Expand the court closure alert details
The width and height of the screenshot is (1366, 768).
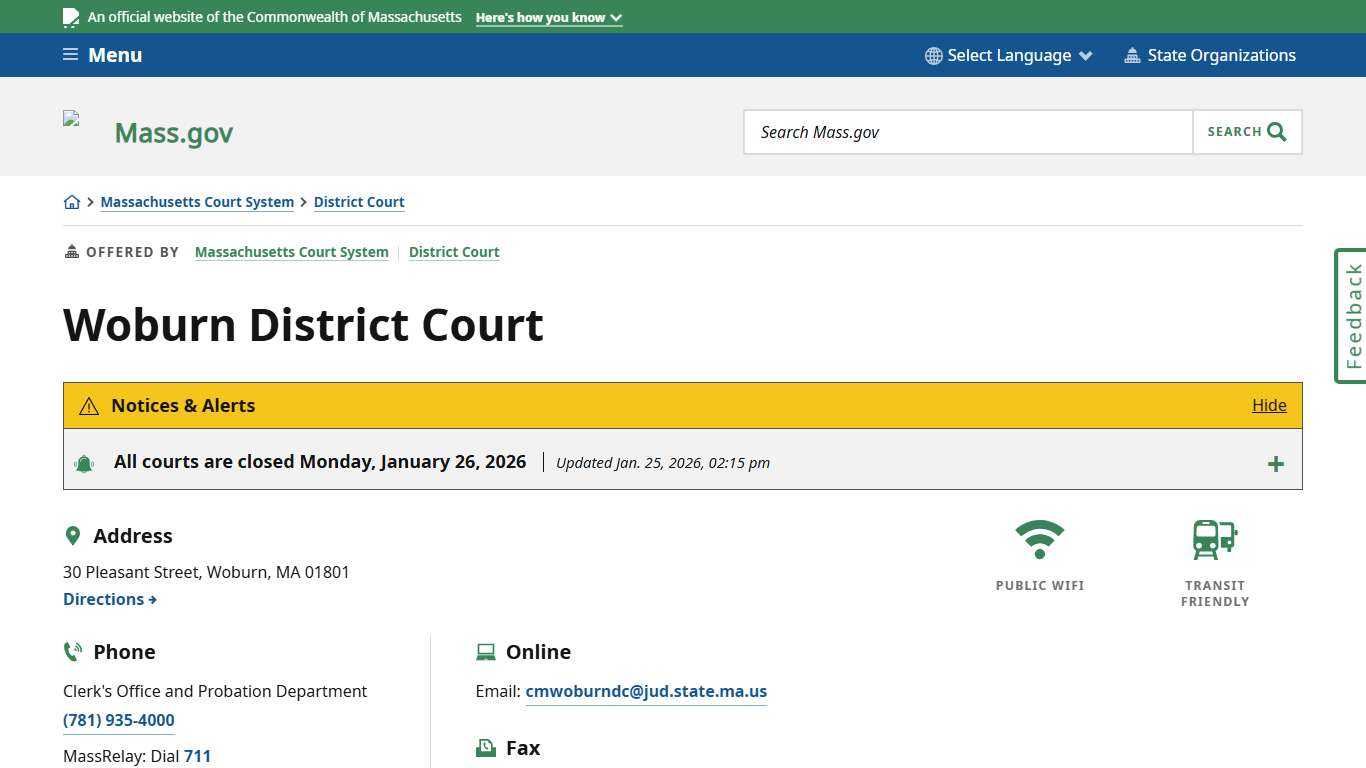[x=1276, y=463]
